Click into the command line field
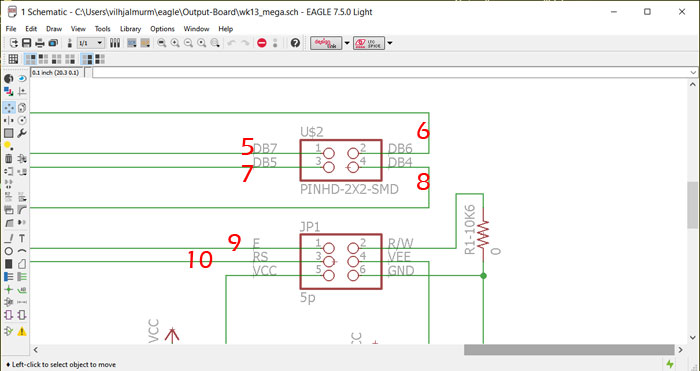 391,72
